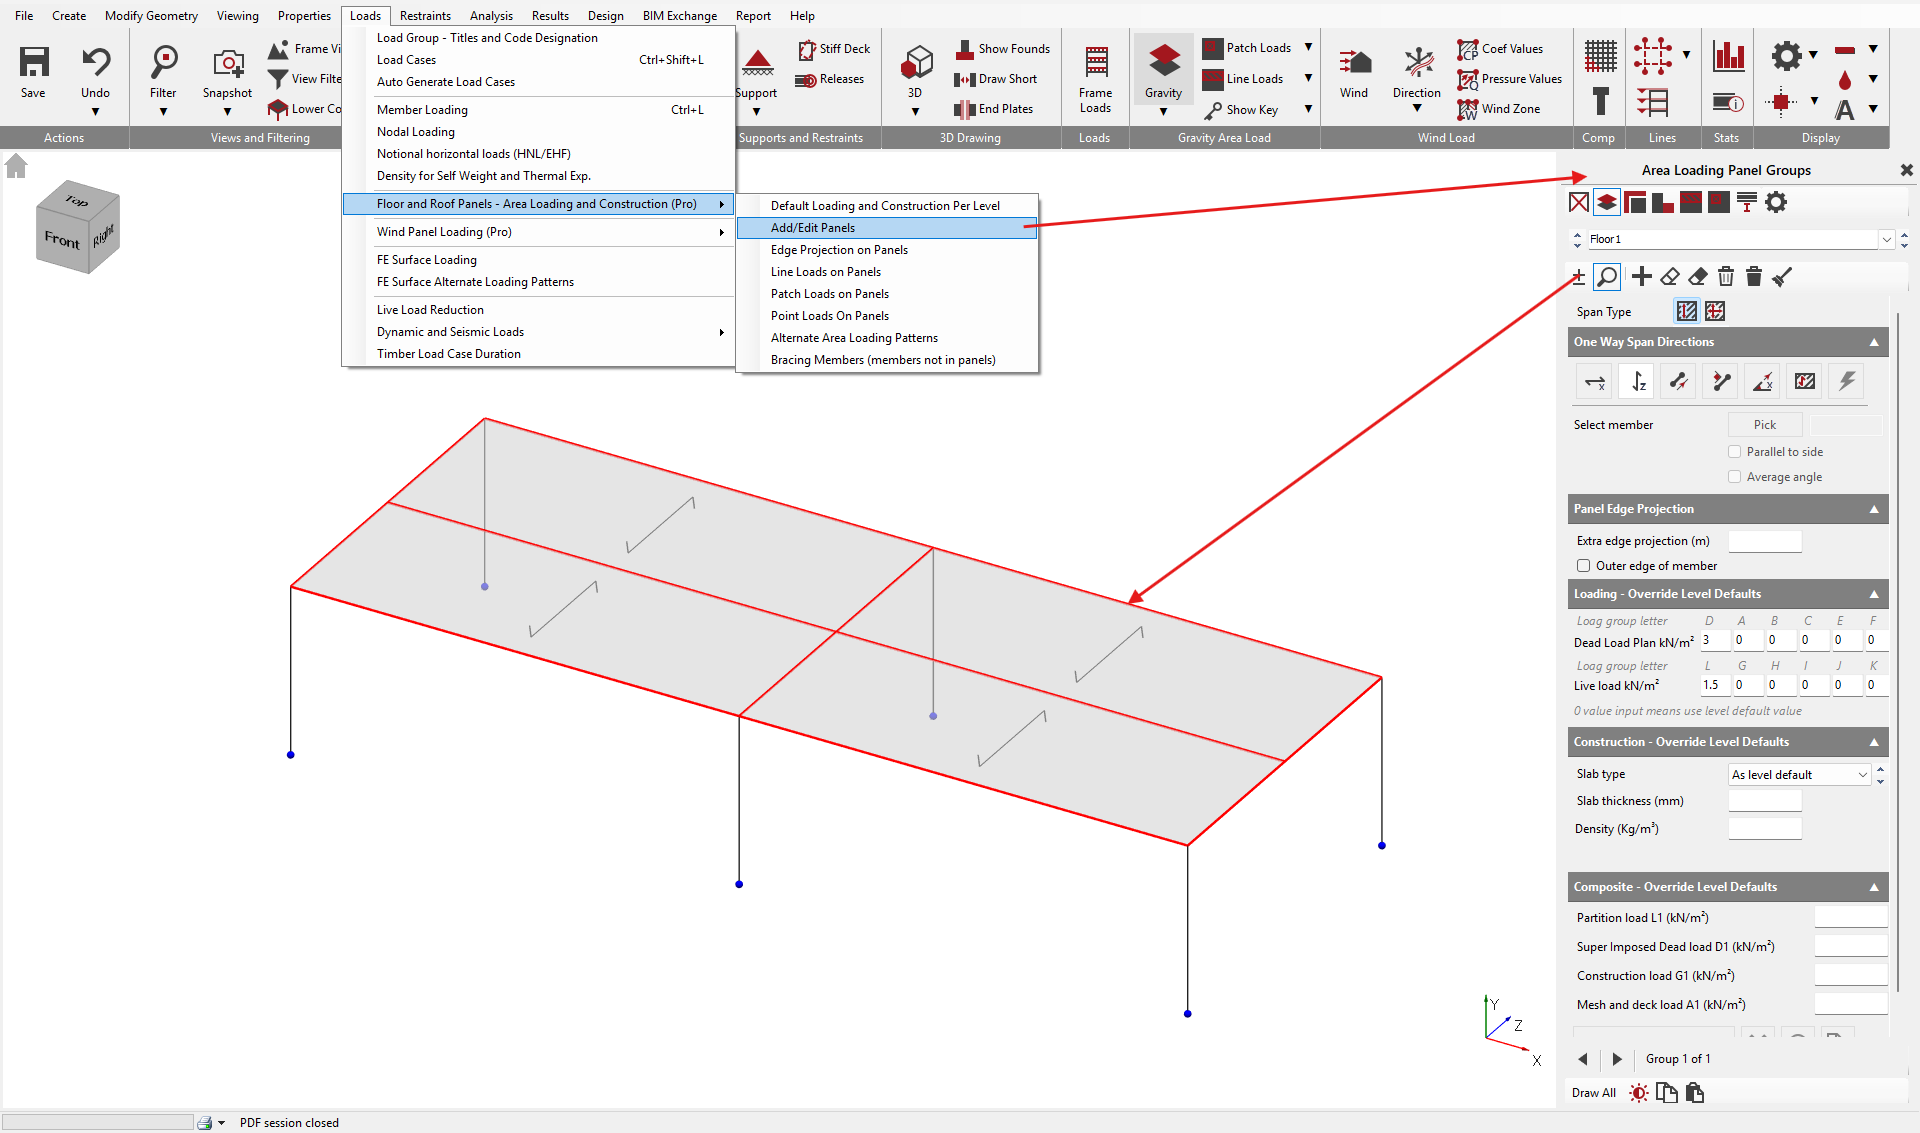Go to next group with right arrow
The width and height of the screenshot is (1920, 1133).
pos(1617,1059)
